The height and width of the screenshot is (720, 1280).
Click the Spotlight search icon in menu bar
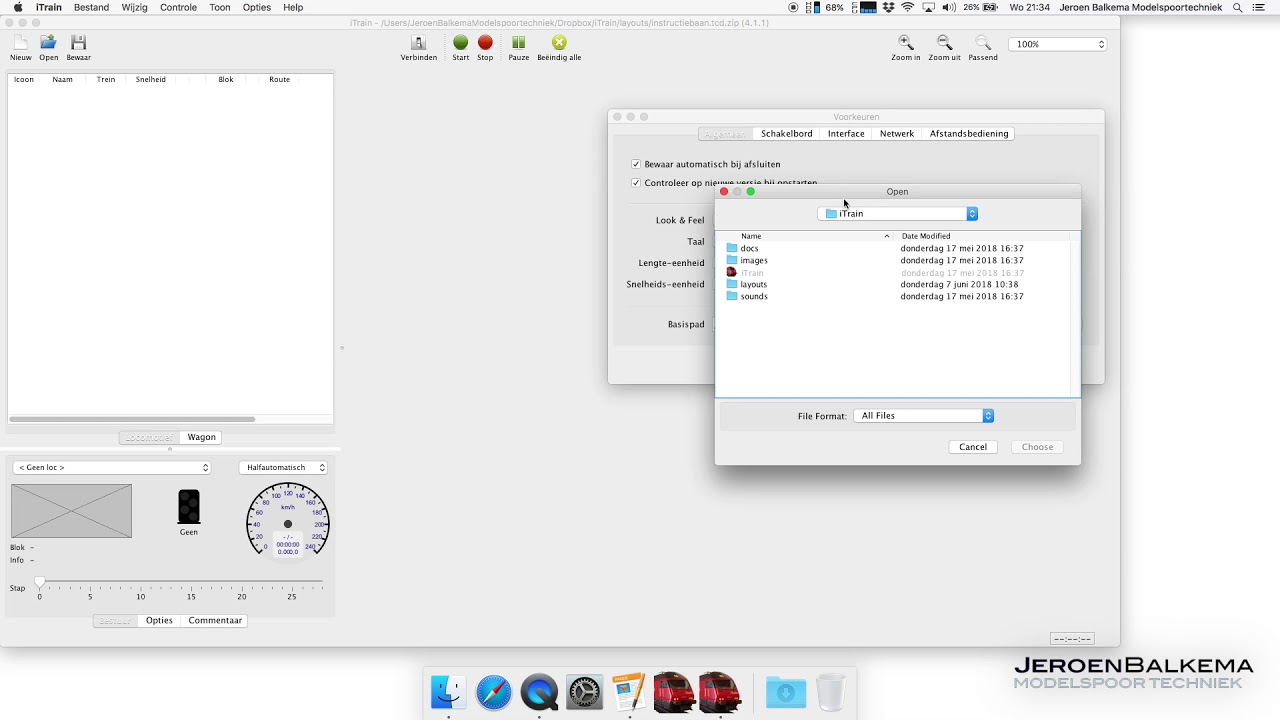[1237, 7]
